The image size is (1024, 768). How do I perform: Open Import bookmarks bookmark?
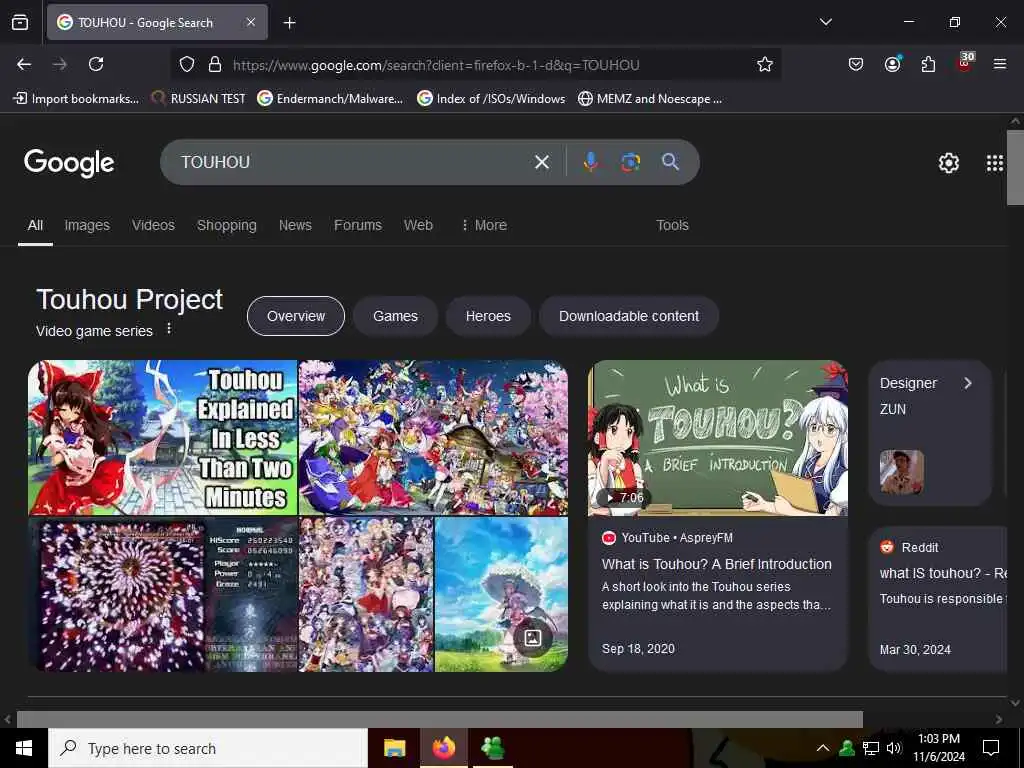(x=76, y=99)
